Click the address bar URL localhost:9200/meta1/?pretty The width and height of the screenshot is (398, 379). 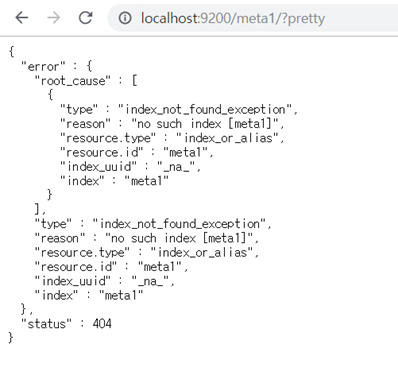(x=233, y=18)
